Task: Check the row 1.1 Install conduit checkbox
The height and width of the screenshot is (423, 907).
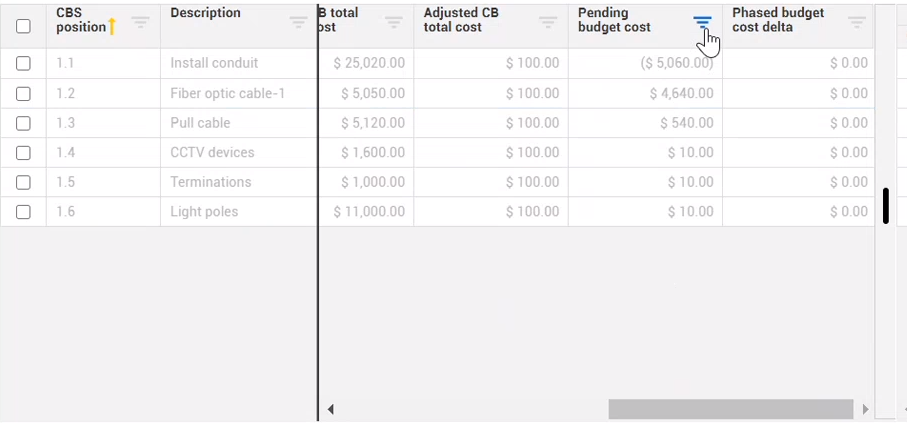Action: [23, 63]
